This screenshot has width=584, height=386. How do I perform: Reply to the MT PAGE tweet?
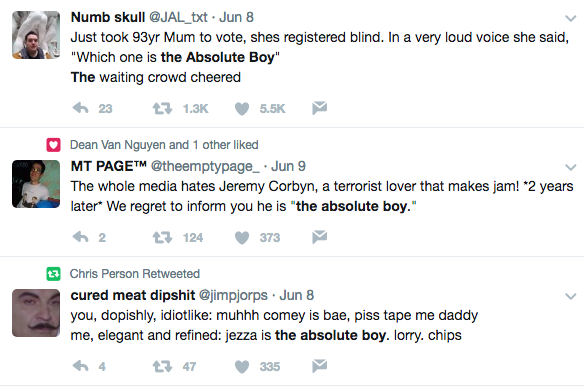click(x=80, y=237)
